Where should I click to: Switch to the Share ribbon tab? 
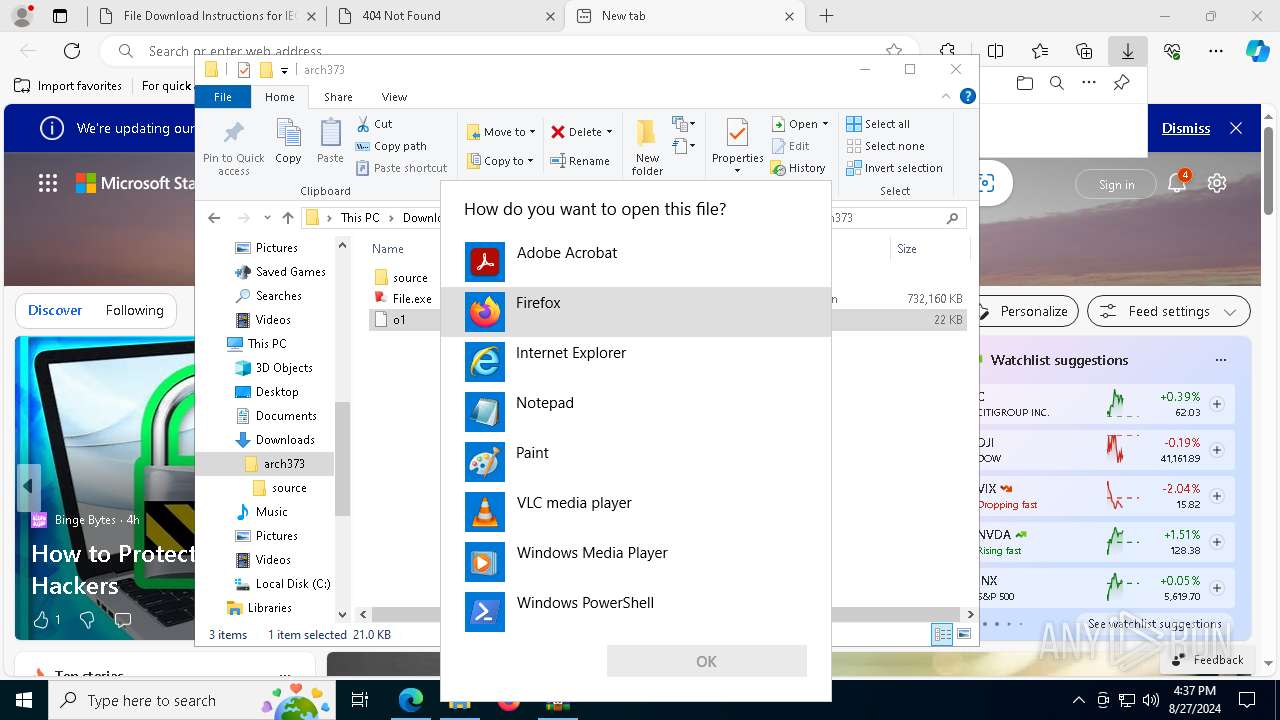[x=338, y=97]
